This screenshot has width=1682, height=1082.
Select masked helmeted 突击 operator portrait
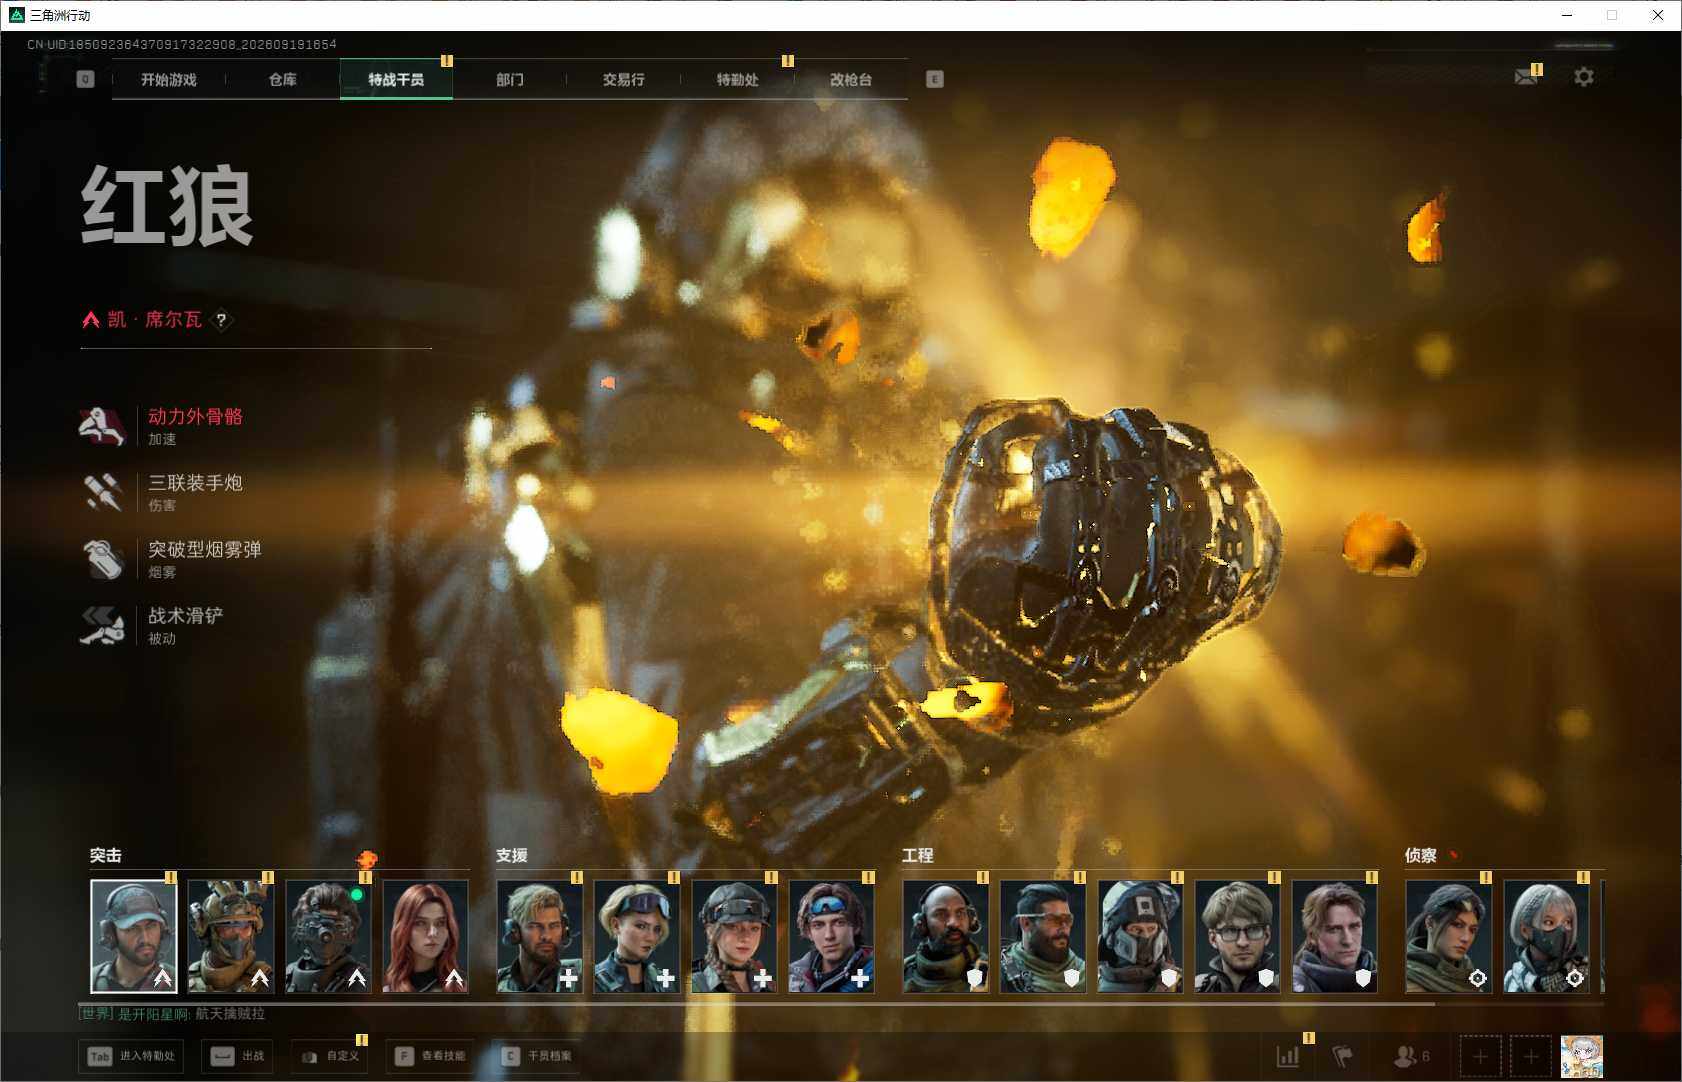(231, 936)
